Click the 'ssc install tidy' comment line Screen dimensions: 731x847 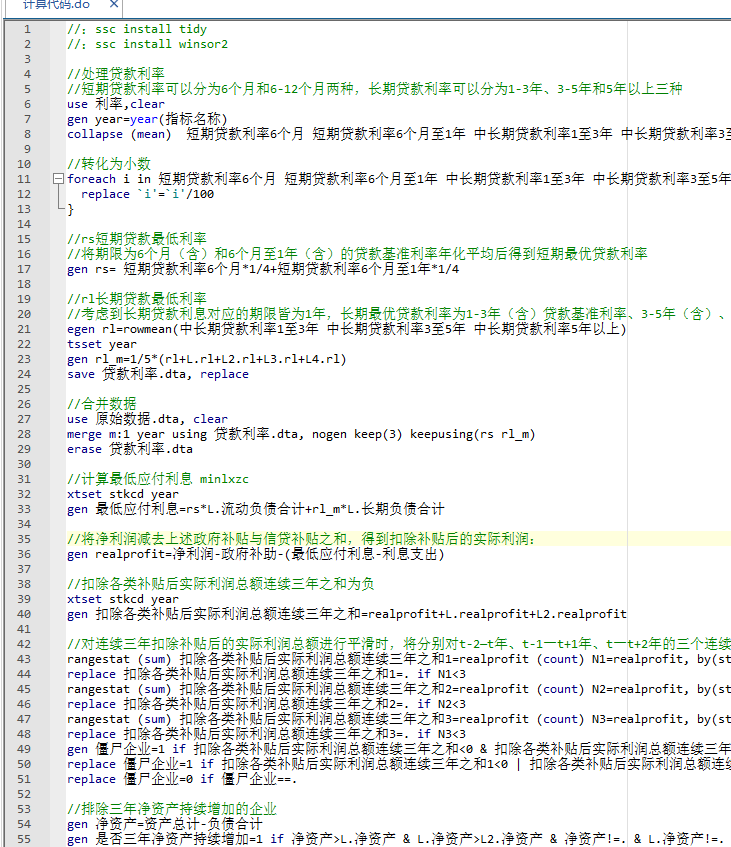137,29
